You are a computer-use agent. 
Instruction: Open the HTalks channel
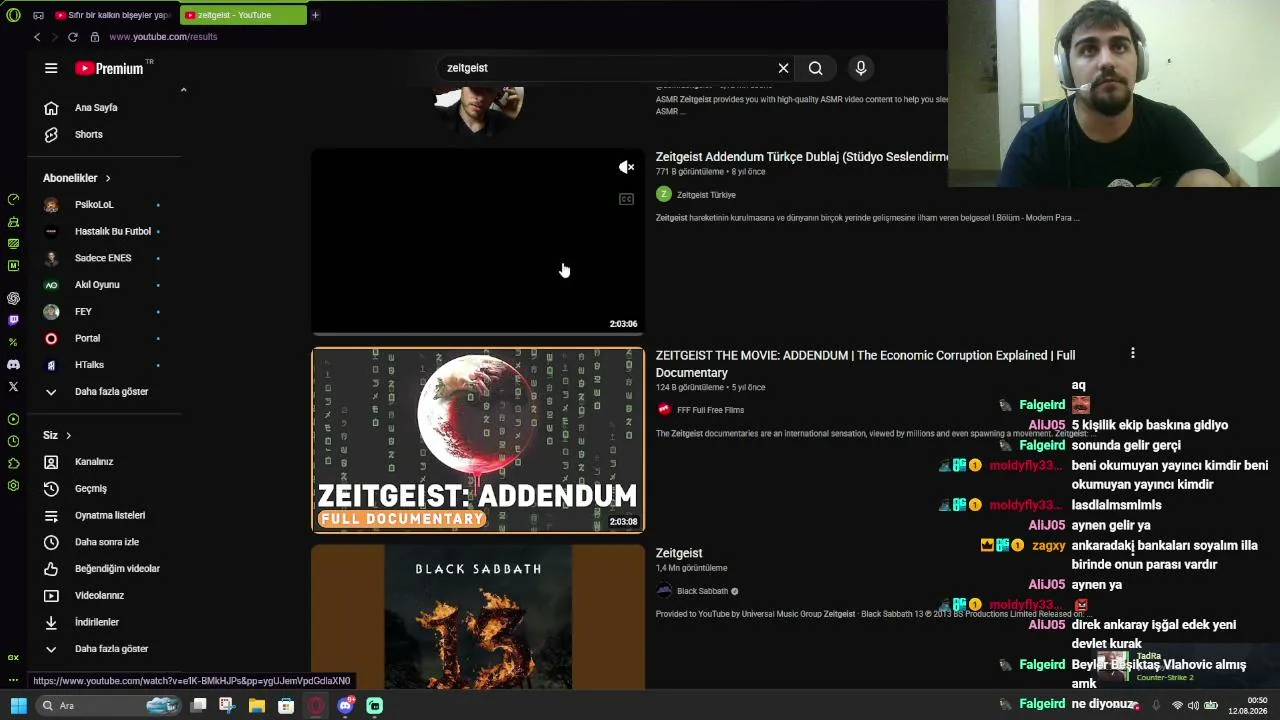[89, 365]
